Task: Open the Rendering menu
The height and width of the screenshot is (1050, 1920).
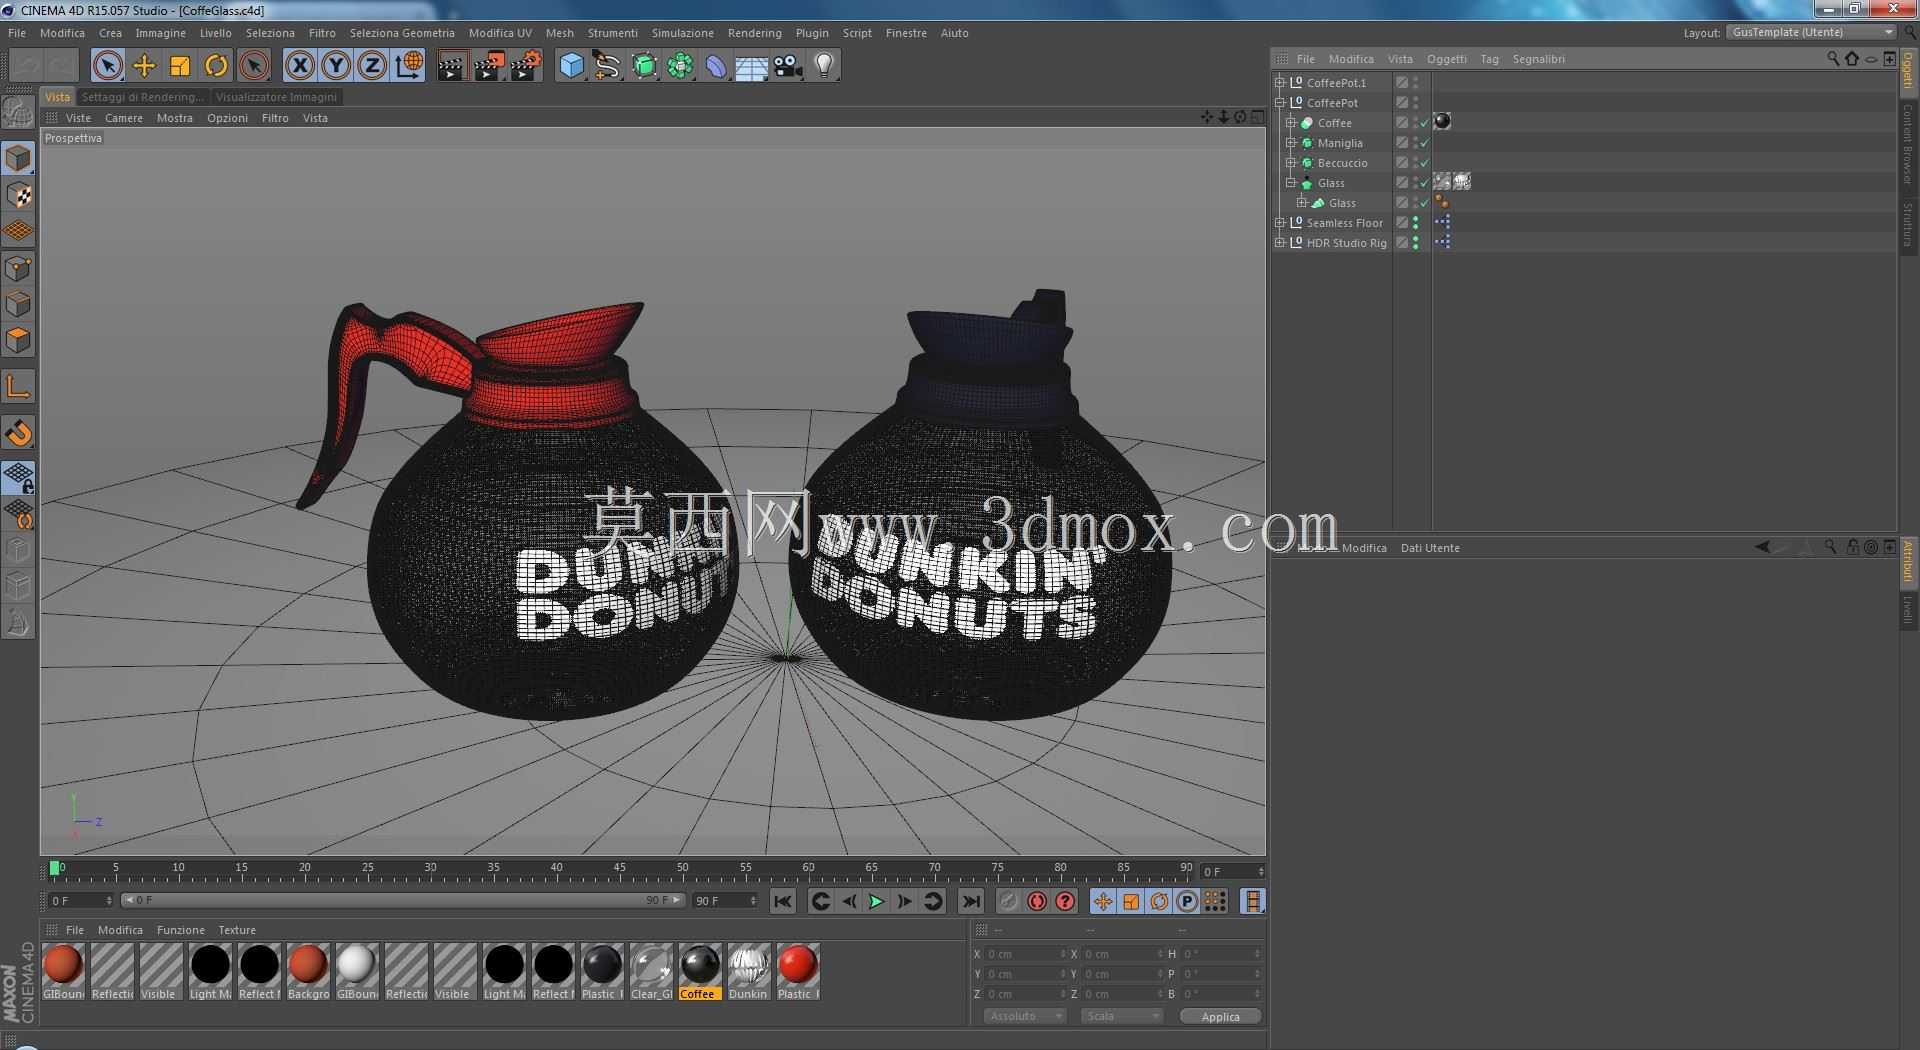Action: (x=755, y=33)
